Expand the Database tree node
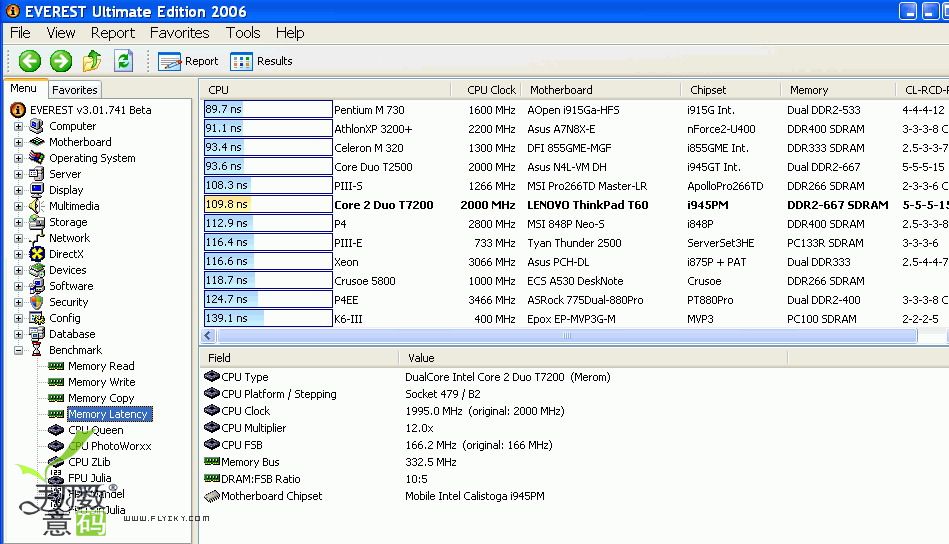Screen dimensions: 949x544 click(18, 334)
